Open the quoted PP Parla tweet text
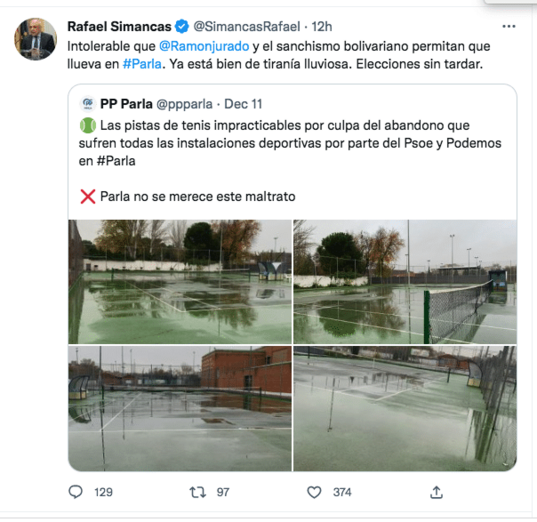The image size is (537, 522). click(290, 161)
